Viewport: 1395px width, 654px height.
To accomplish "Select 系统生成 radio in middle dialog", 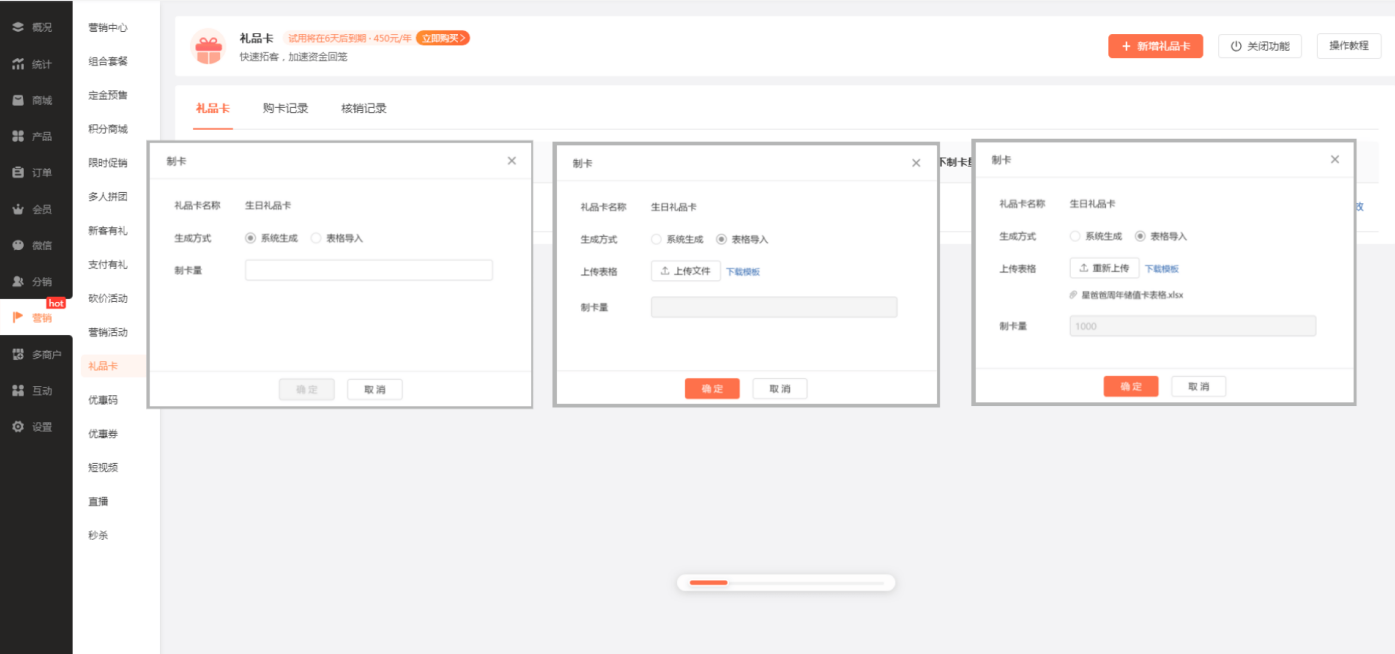I will coord(656,239).
